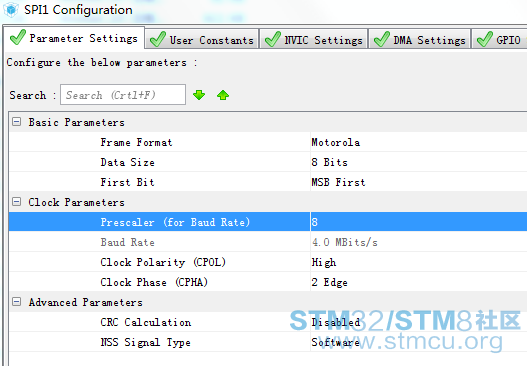Image resolution: width=527 pixels, height=366 pixels.
Task: Collapse the Basic Parameters section
Action: point(16,122)
